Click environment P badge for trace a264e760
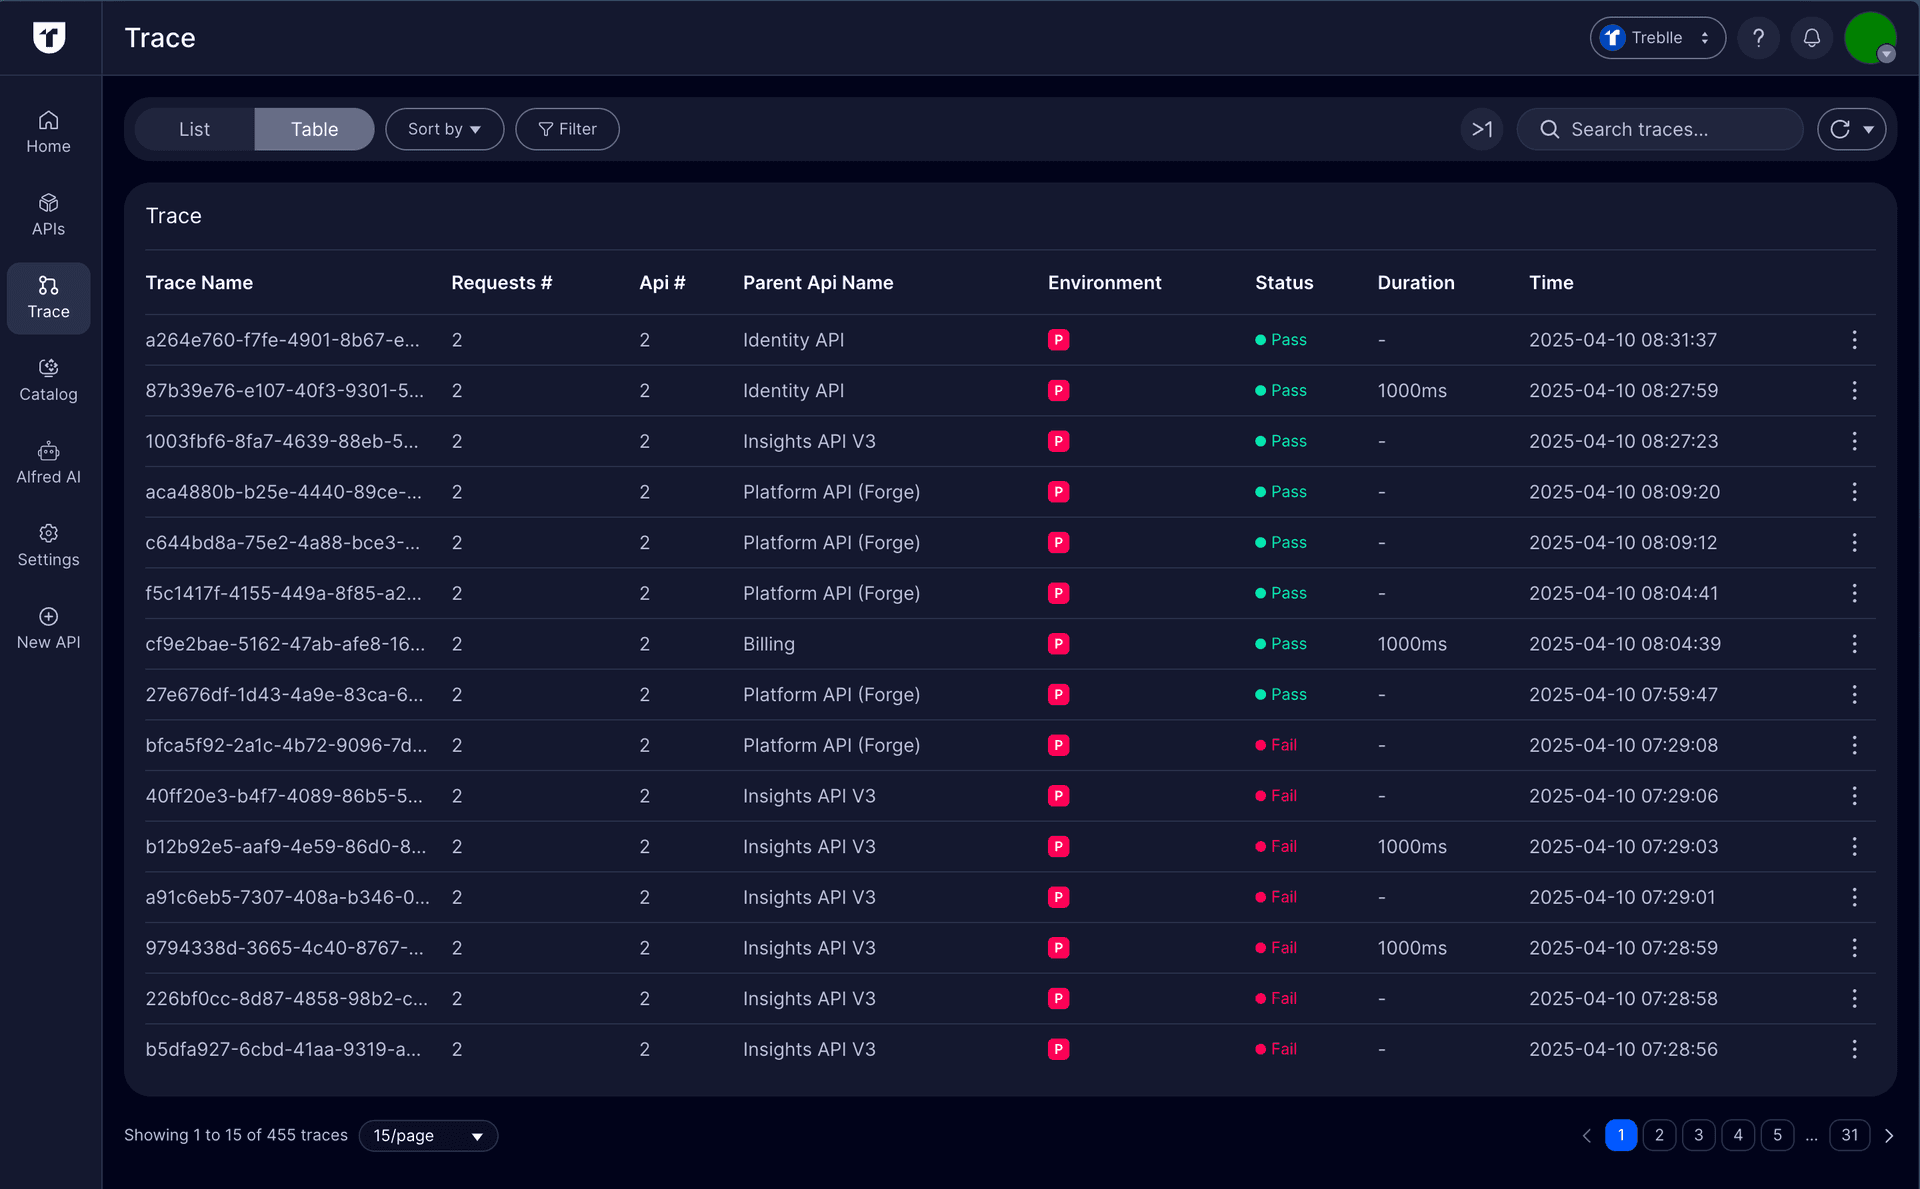 (1058, 340)
